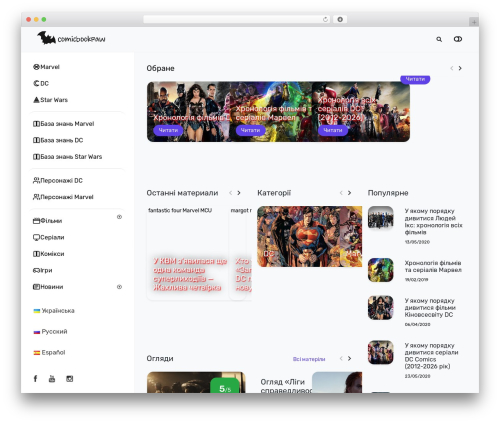Open База знань Star Wars
Viewport: 500px width, 423px height.
click(x=71, y=156)
